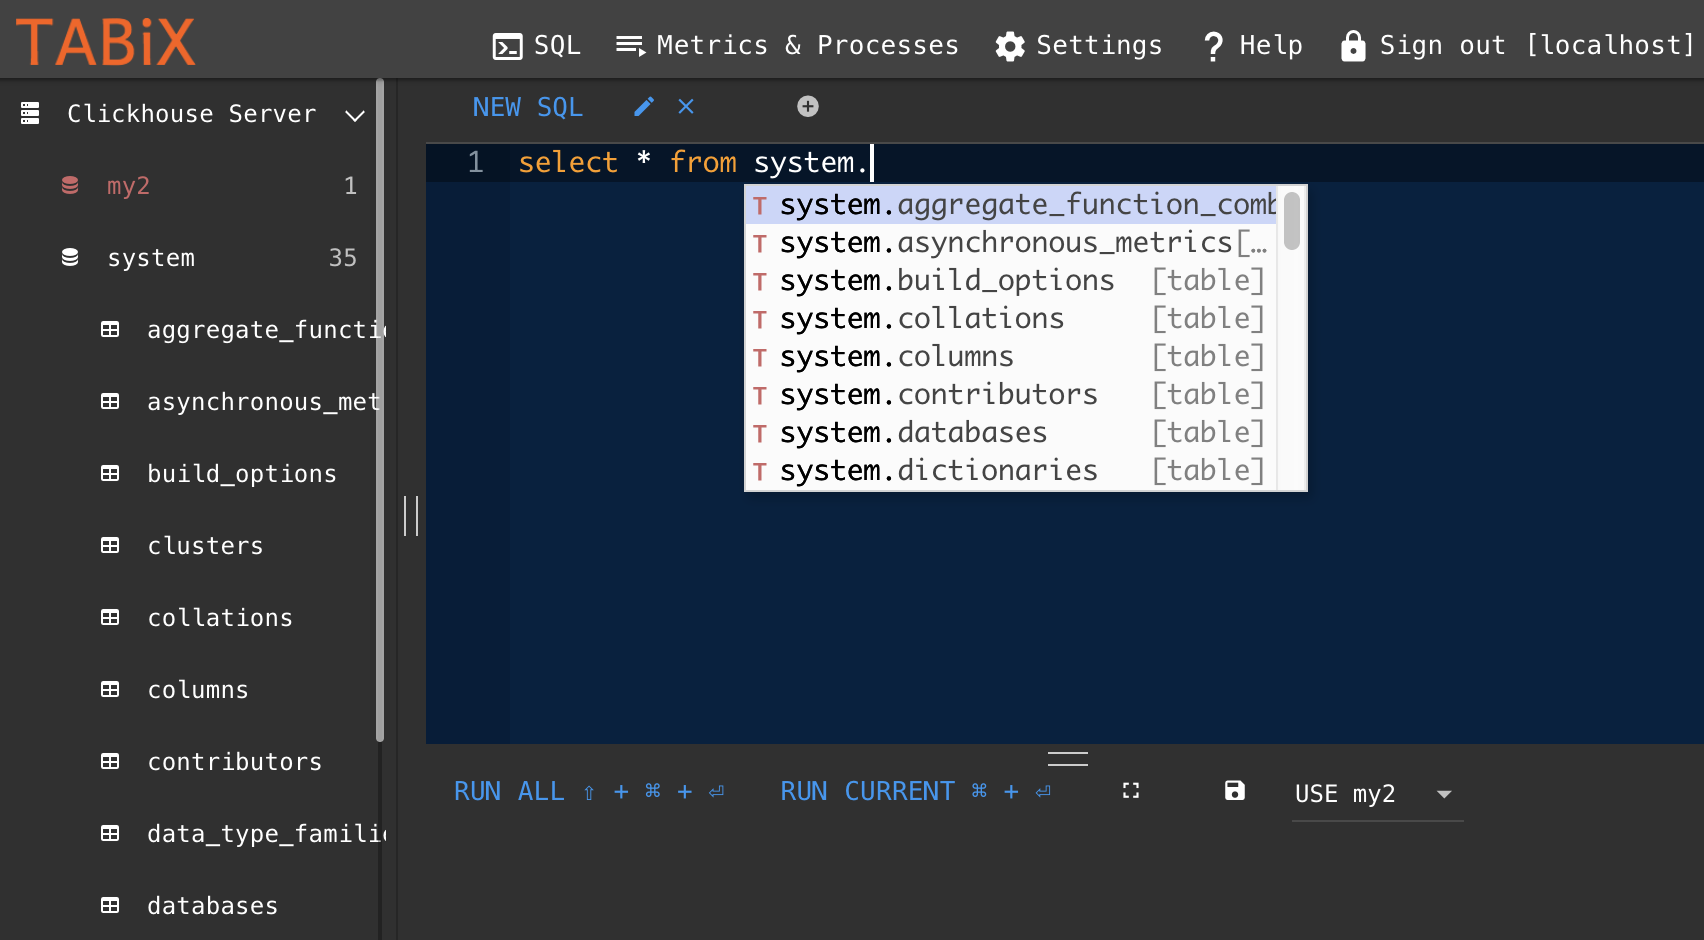Screen dimensions: 1704x940
Task: Click the Help question mark icon
Action: 1213,47
